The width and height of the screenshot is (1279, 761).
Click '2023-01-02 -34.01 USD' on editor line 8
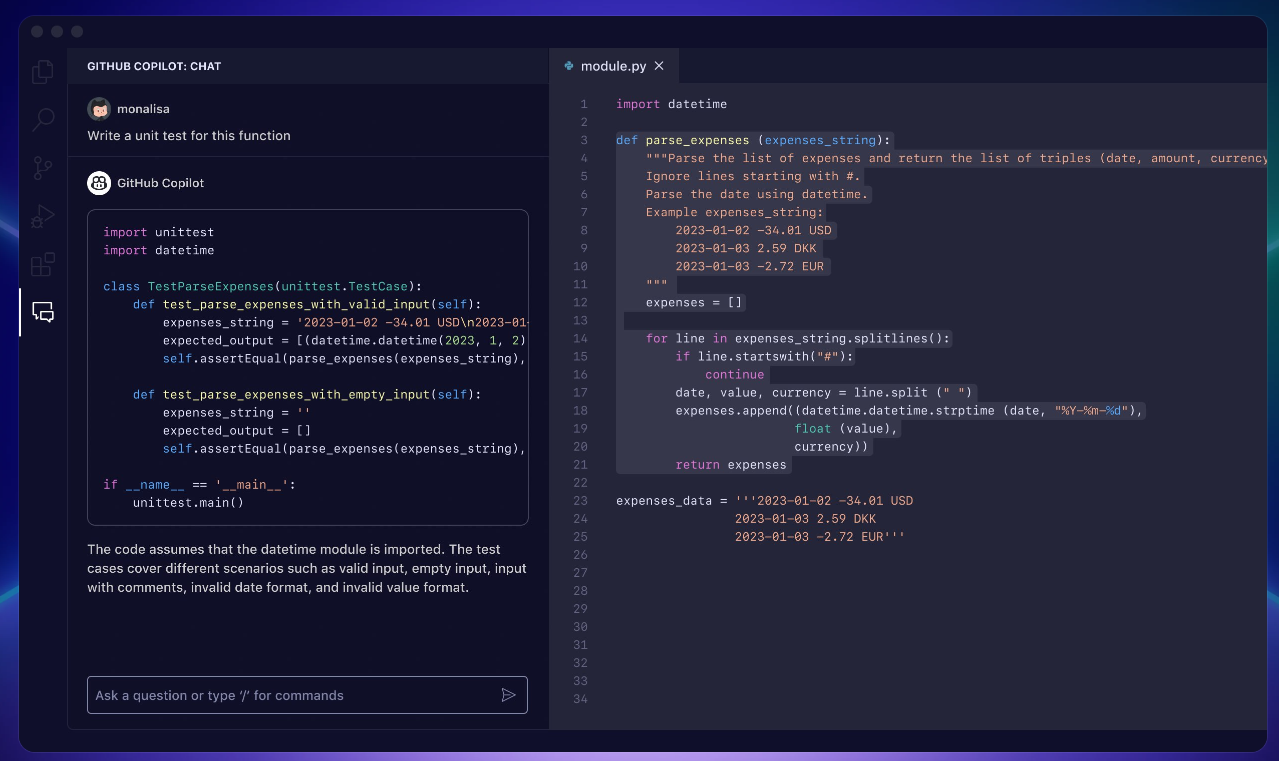(x=753, y=230)
